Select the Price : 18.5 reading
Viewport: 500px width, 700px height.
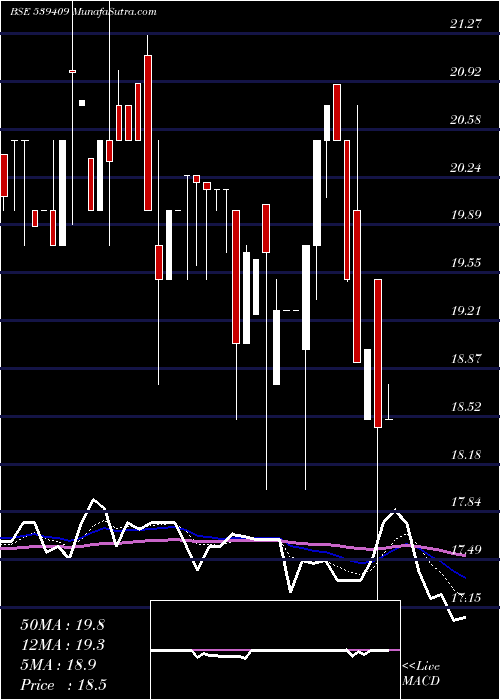coord(63,685)
